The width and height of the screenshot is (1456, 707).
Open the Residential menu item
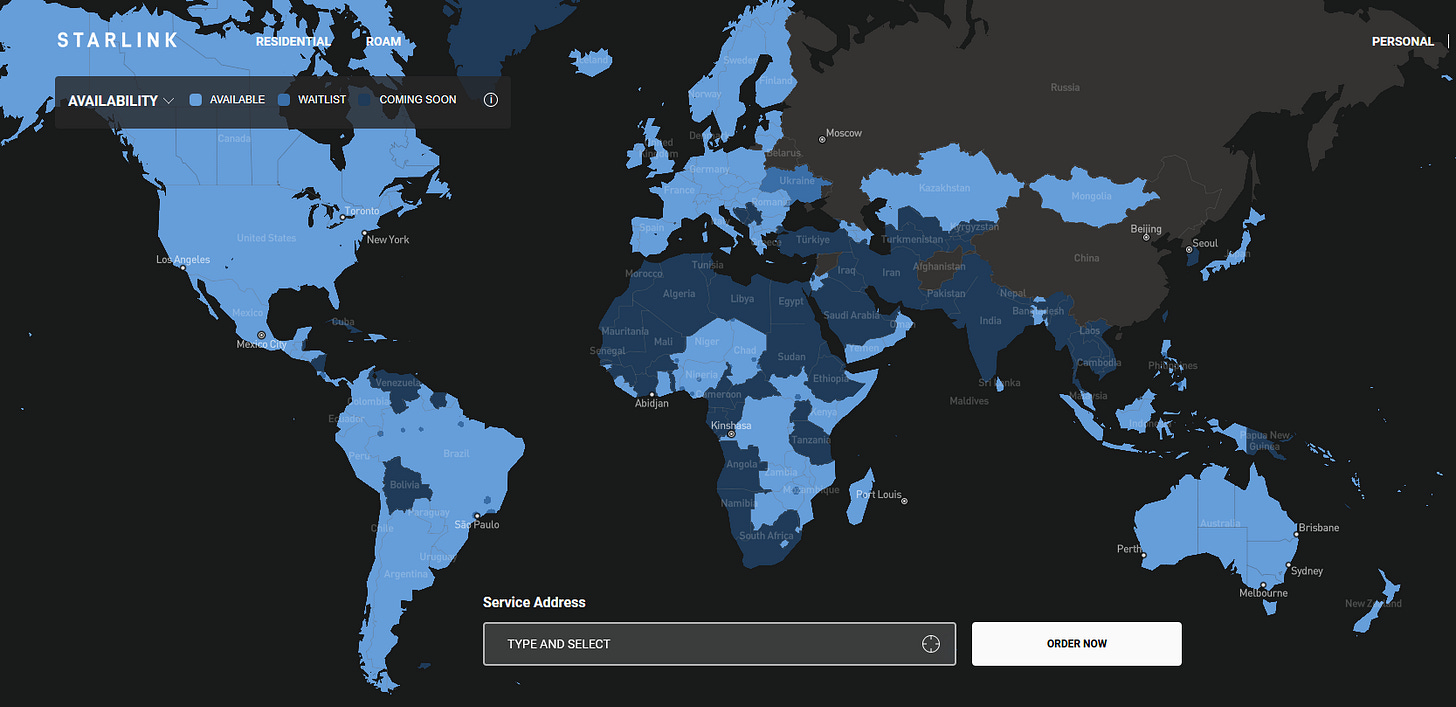coord(293,42)
